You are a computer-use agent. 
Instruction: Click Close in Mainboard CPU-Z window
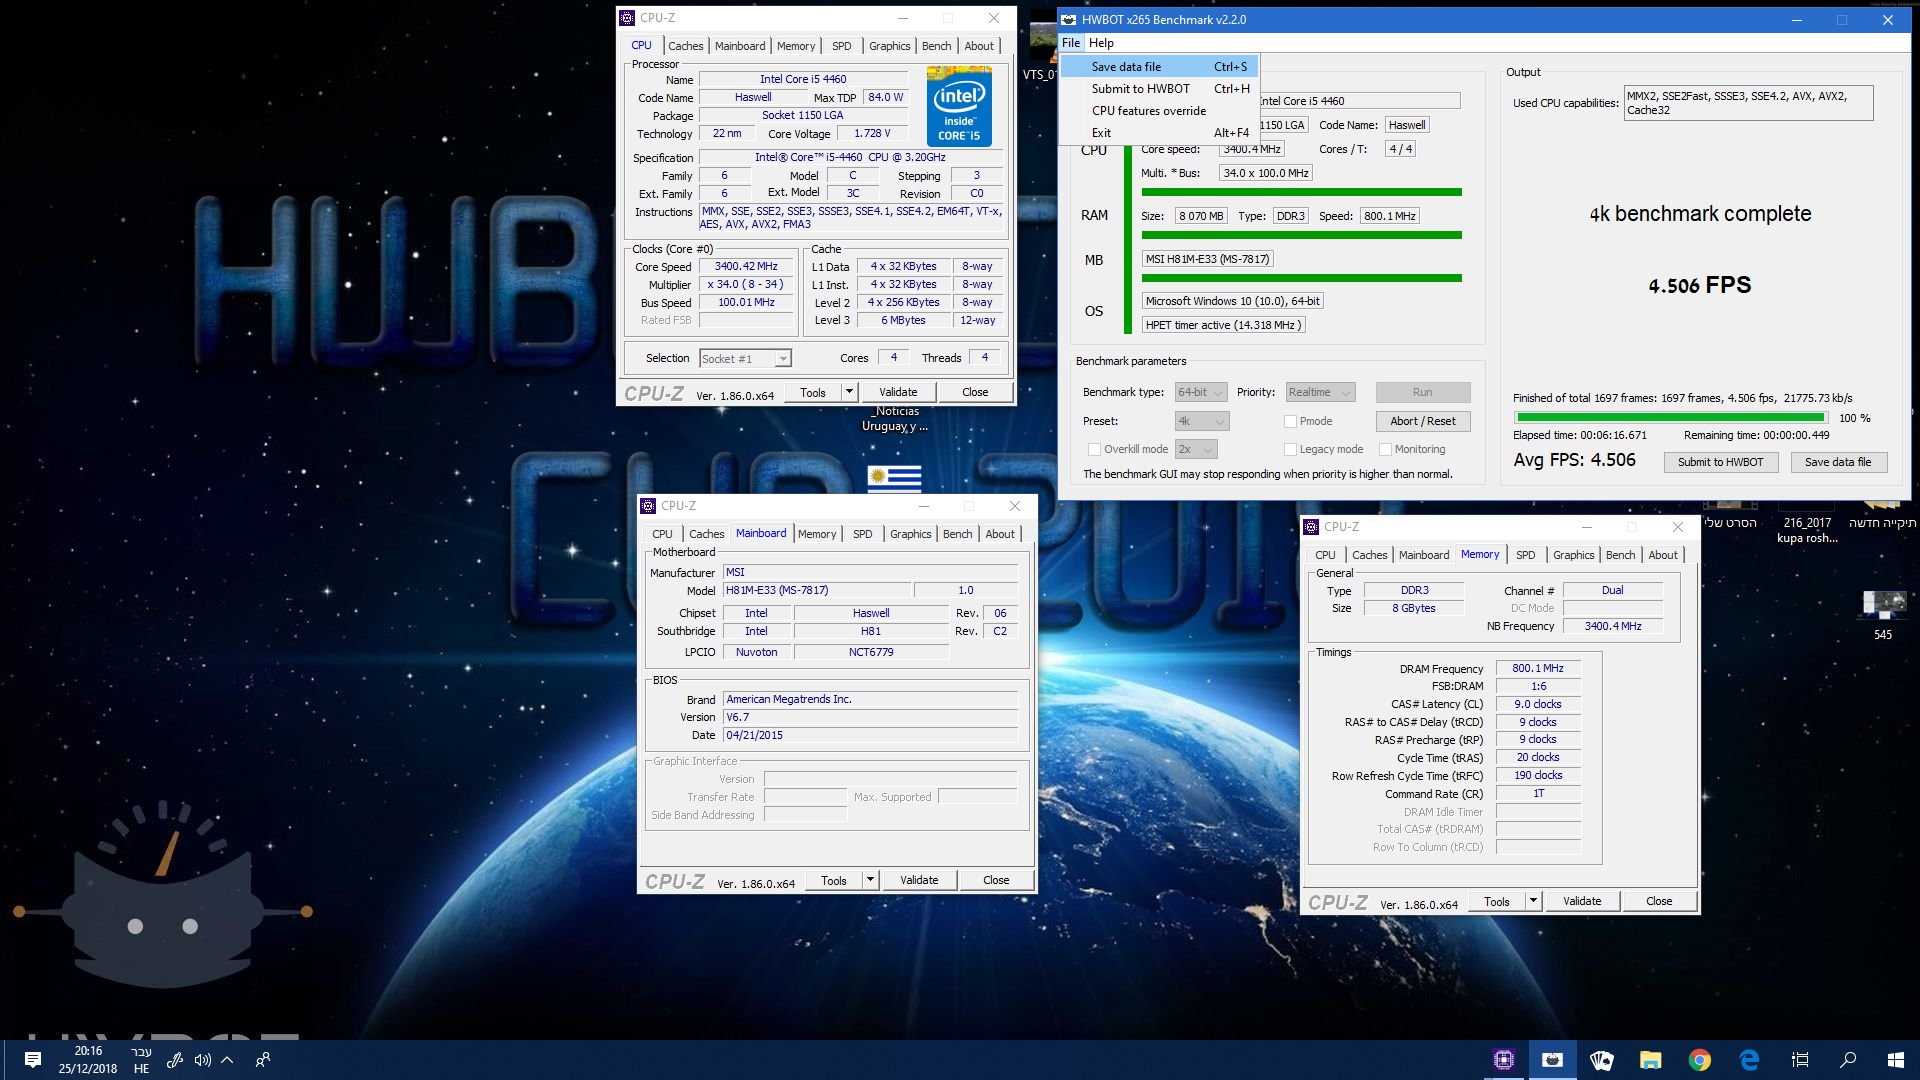tap(996, 880)
